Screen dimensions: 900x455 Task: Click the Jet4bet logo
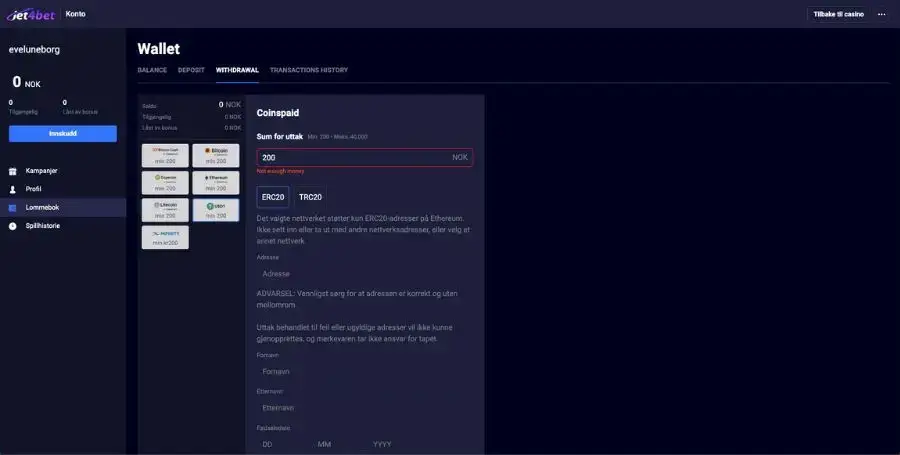pos(30,14)
